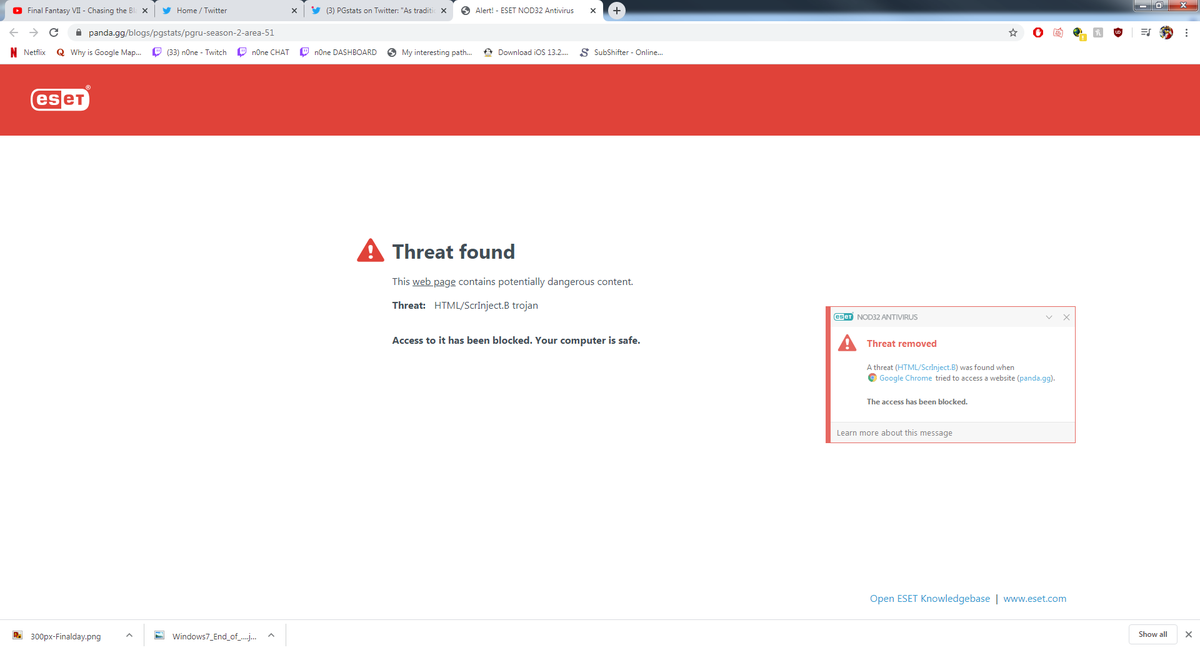Viewport: 1200px width, 650px height.
Task: Click the browser back arrow
Action: (13, 32)
